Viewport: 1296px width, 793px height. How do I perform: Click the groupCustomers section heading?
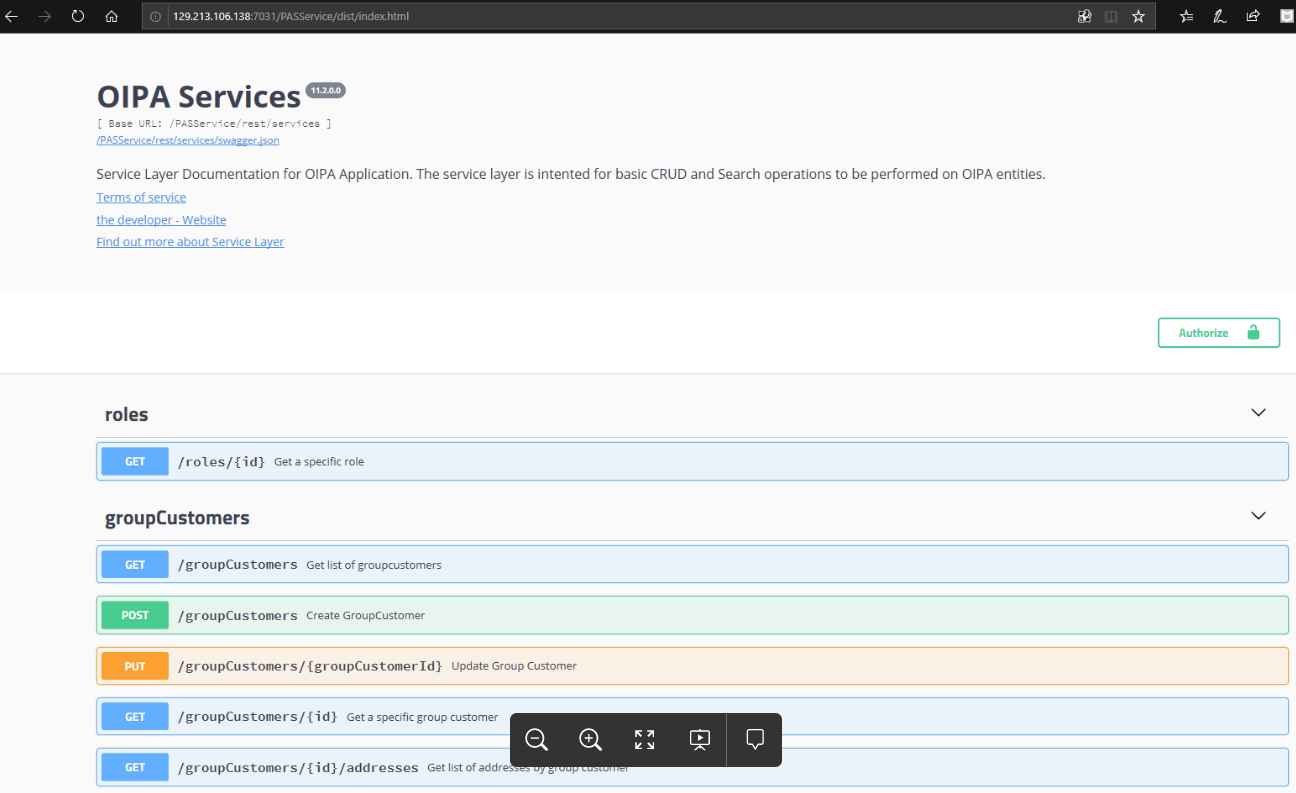(x=177, y=518)
